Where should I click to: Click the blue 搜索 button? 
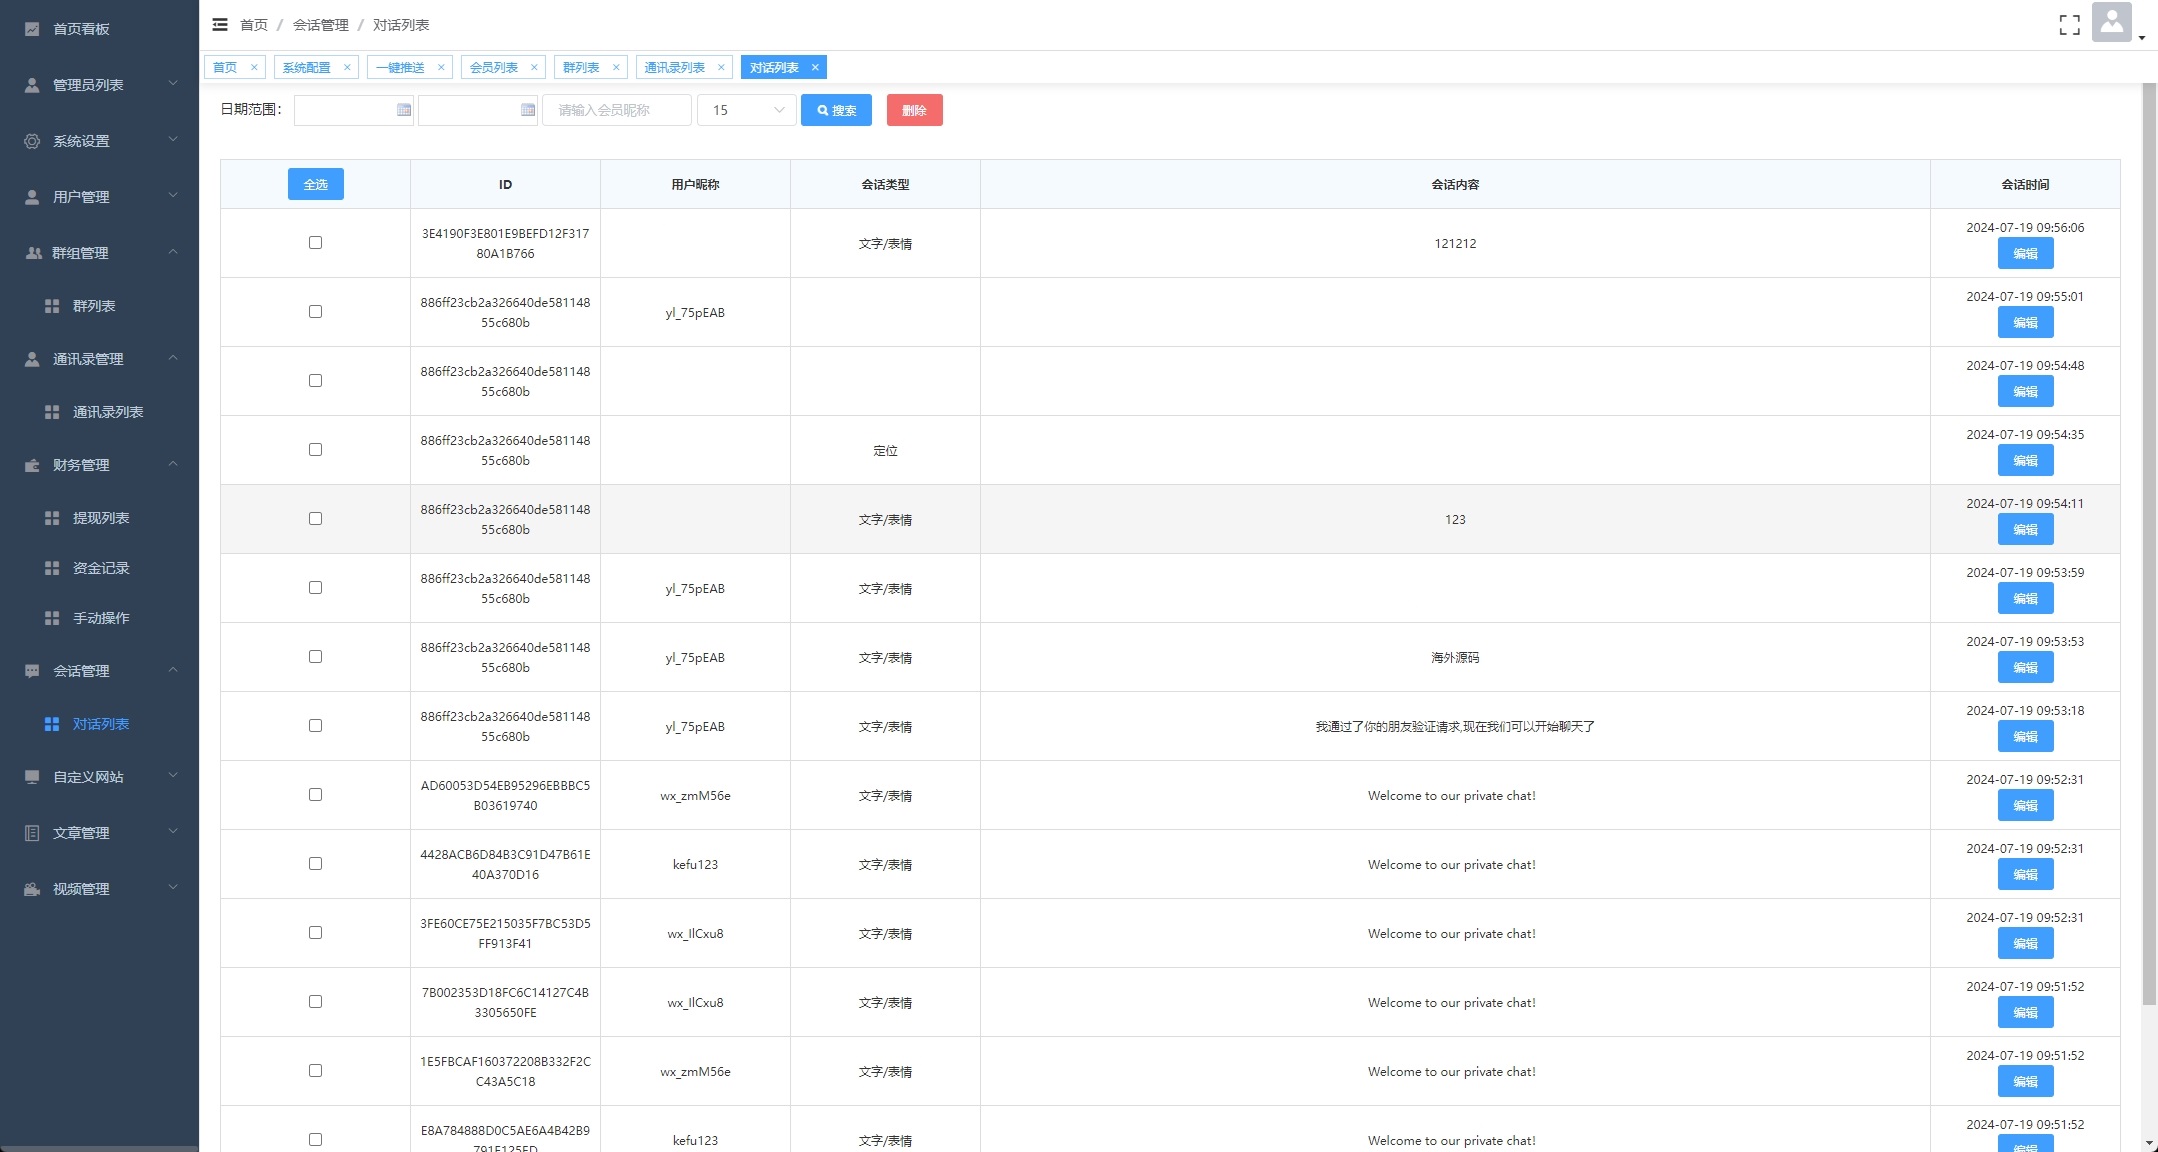836,110
